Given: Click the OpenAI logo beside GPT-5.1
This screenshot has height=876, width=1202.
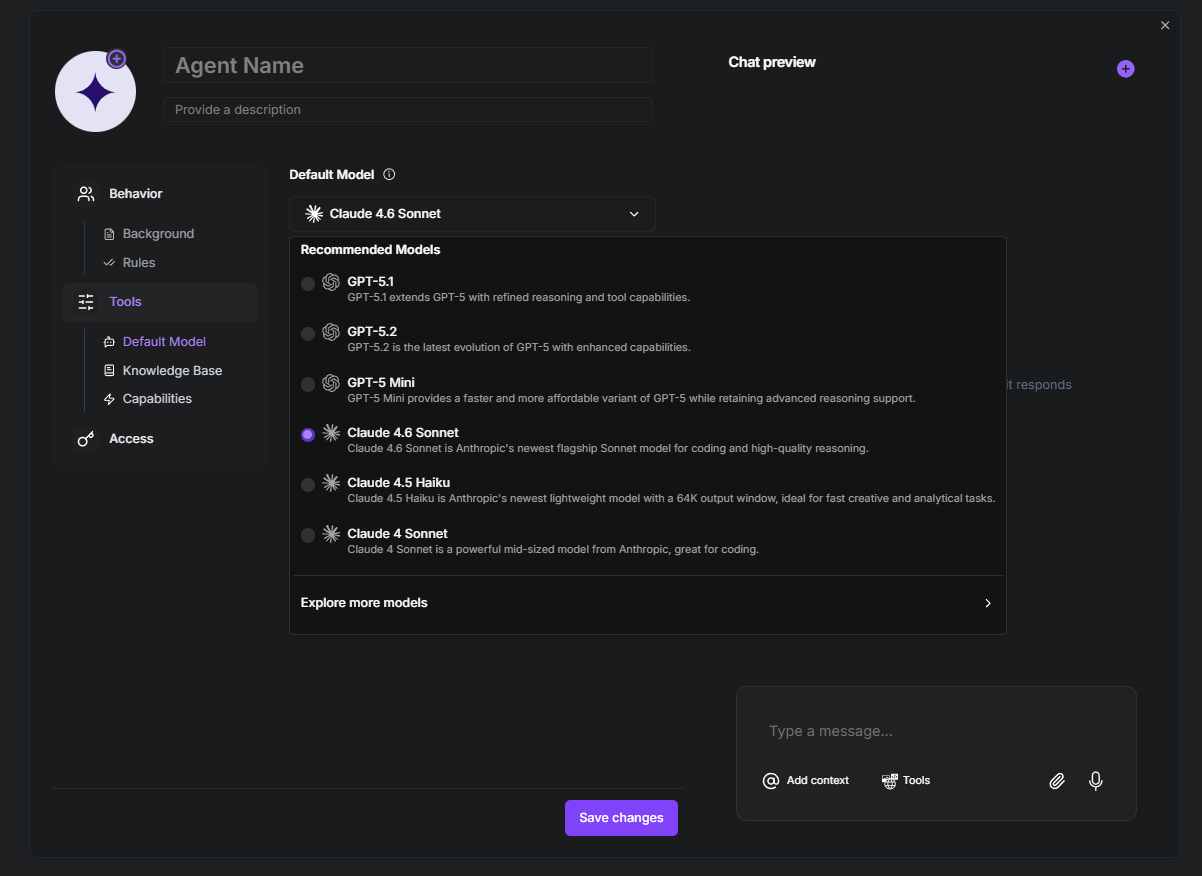Looking at the screenshot, I should (331, 283).
